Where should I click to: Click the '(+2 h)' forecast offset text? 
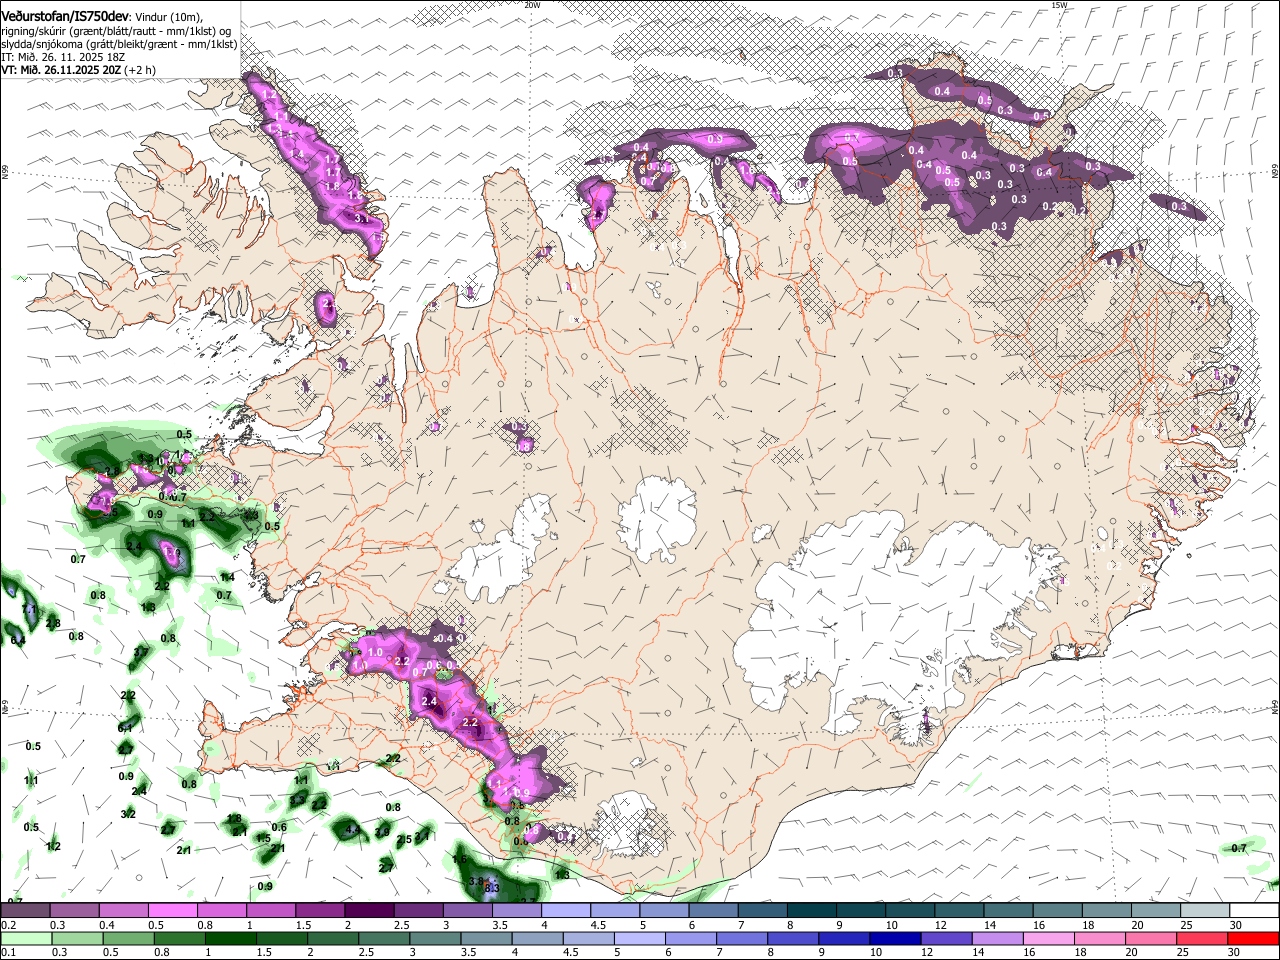pos(141,70)
